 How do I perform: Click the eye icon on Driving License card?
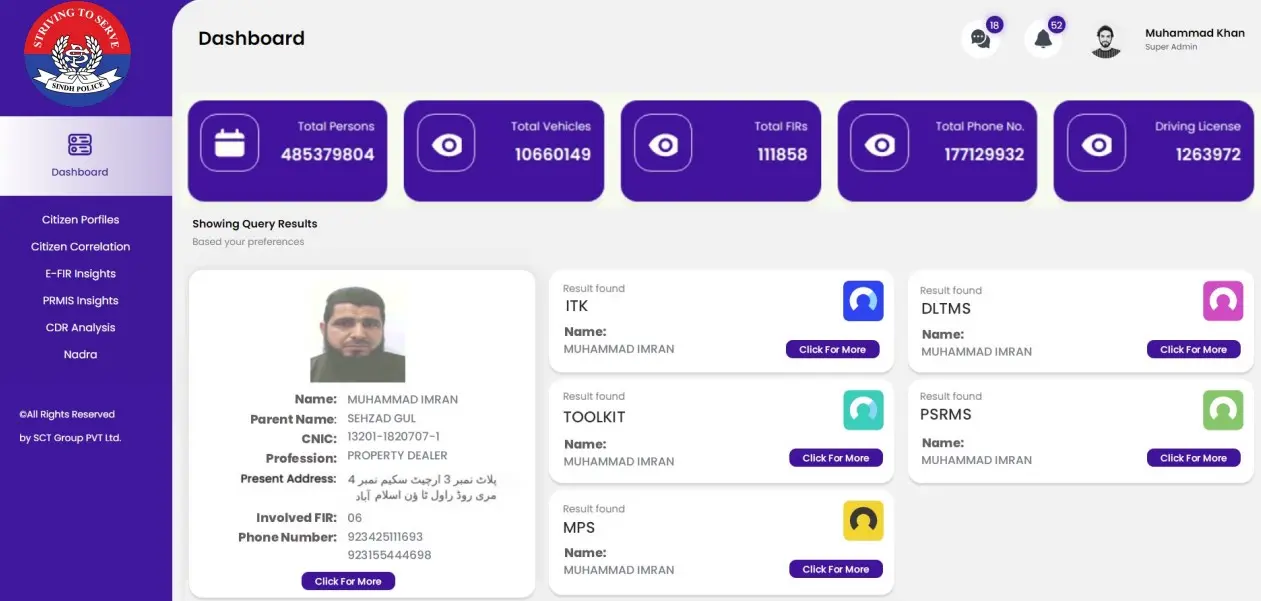click(1096, 144)
